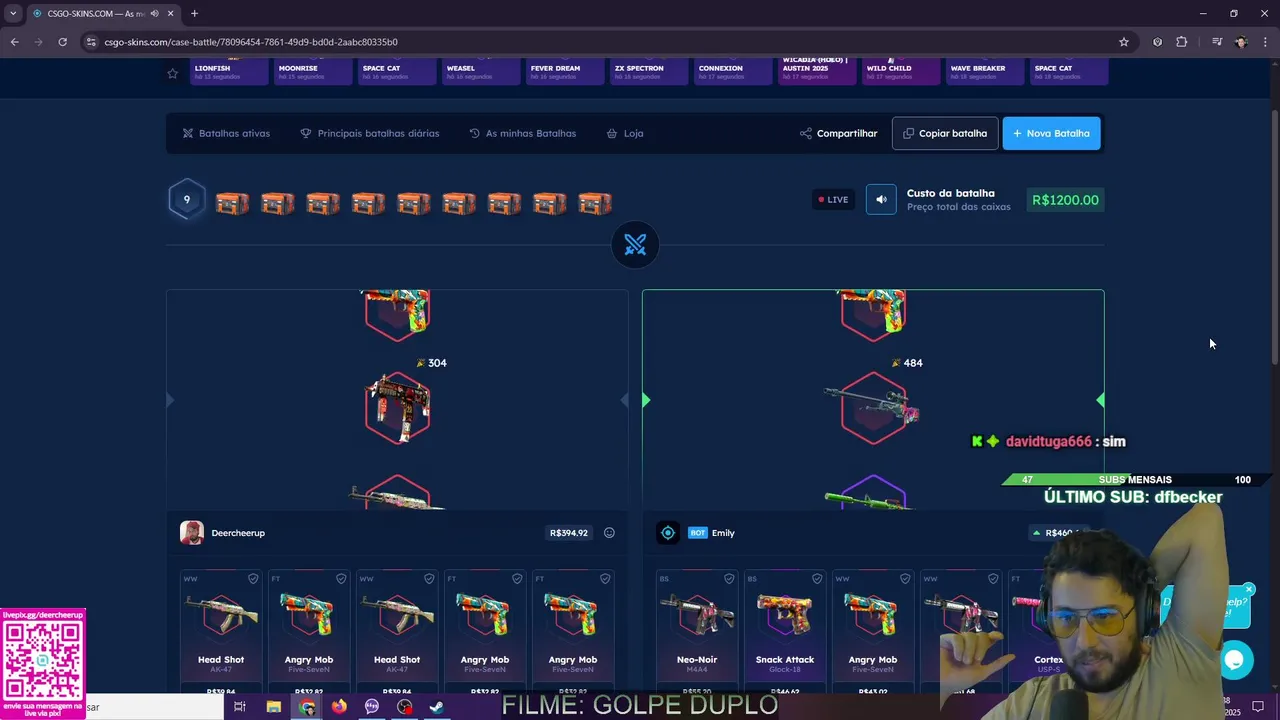1280x720 pixels.
Task: Click the star icon beside live drops
Action: click(x=172, y=73)
